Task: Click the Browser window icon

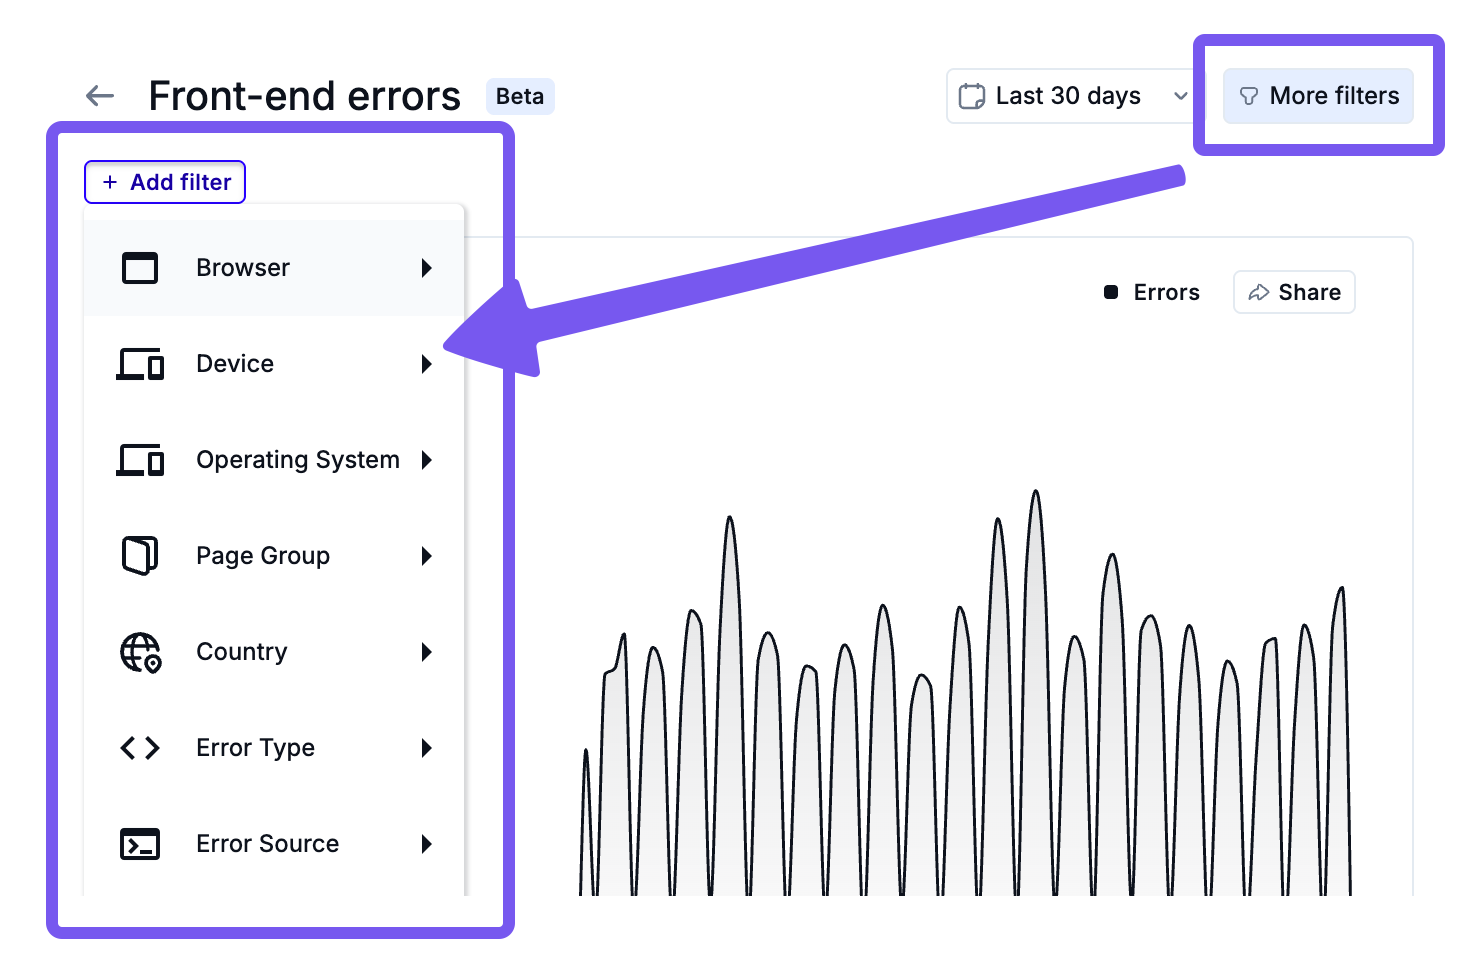Action: point(140,268)
